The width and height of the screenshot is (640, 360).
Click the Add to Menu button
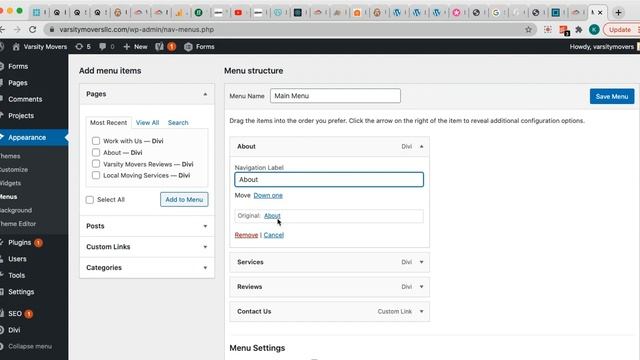[184, 200]
